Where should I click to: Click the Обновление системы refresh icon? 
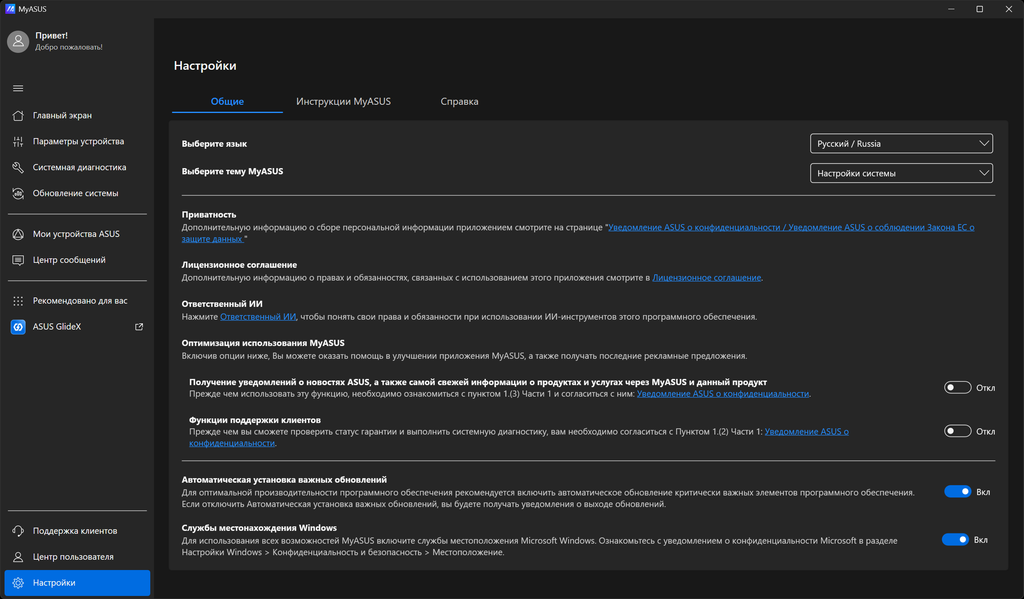[x=18, y=193]
